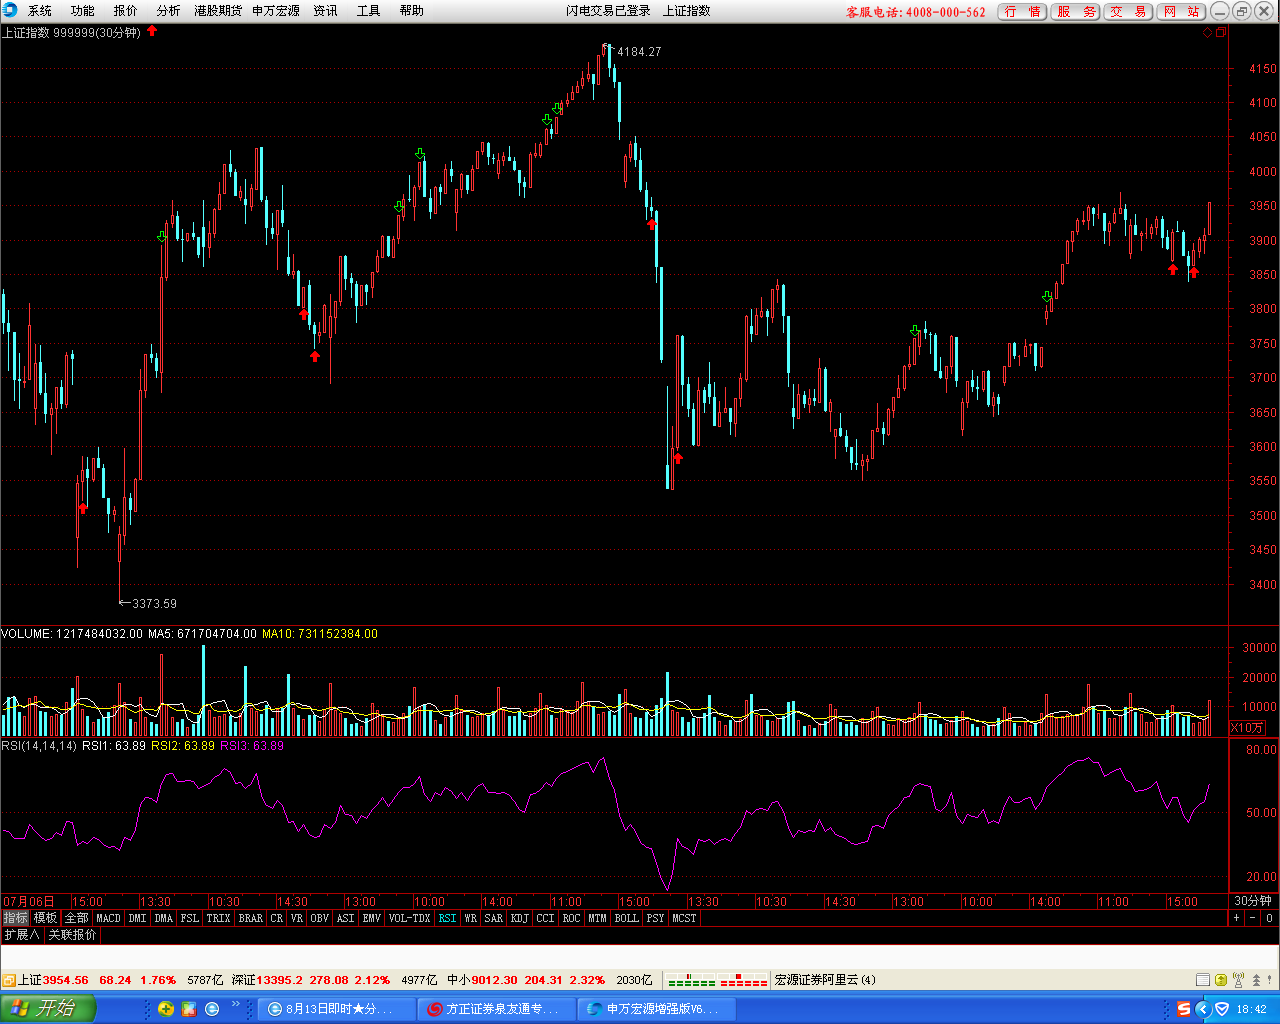Screen dimensions: 1280x1024
Task: Switch to the DMA indicator
Action: coord(164,918)
